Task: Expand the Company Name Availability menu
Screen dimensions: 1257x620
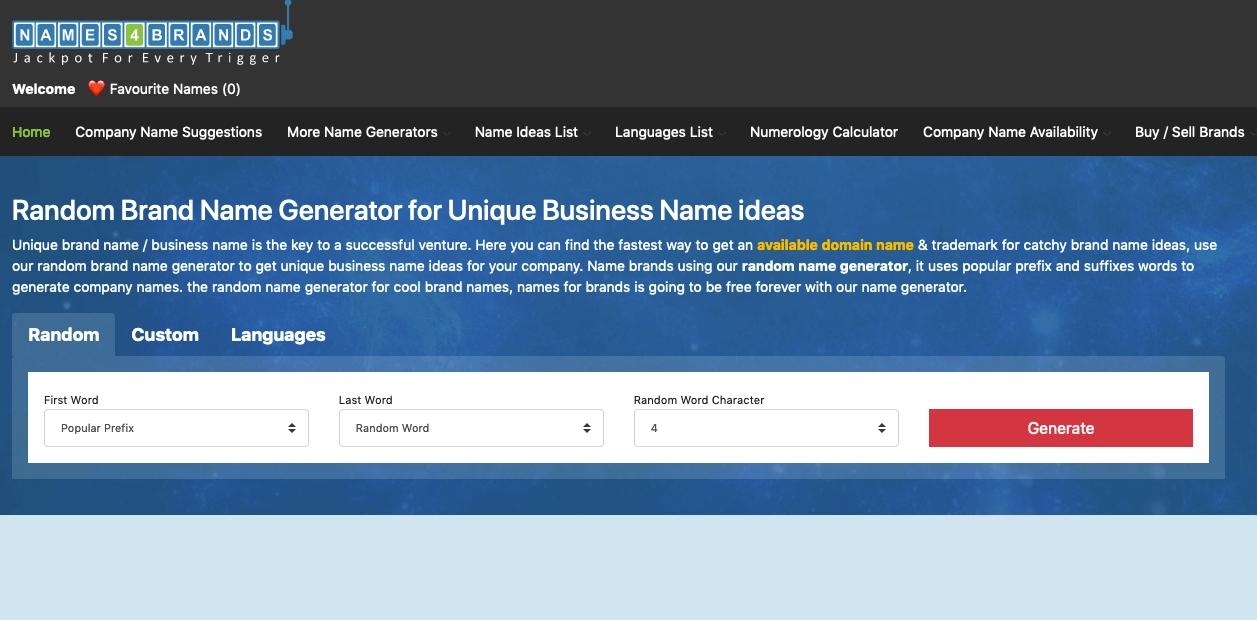Action: 1010,131
